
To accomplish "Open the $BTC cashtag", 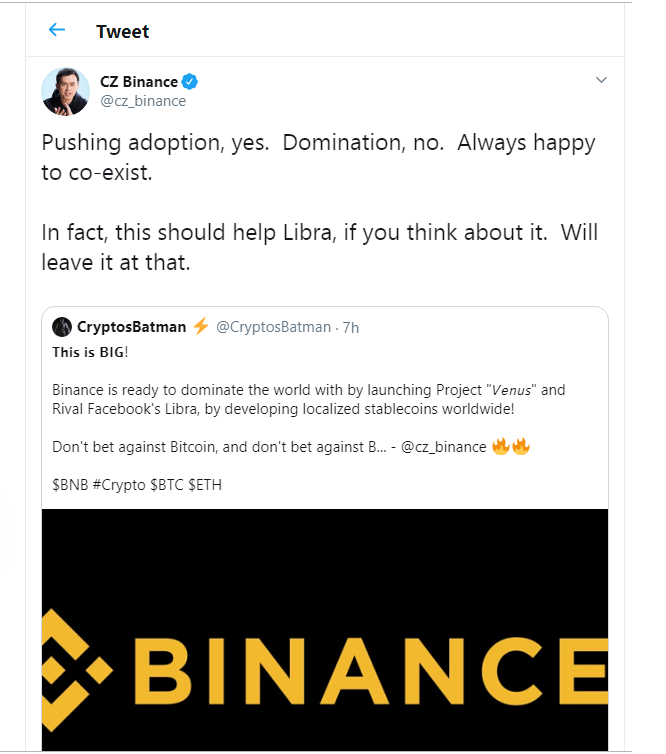I will 167,485.
